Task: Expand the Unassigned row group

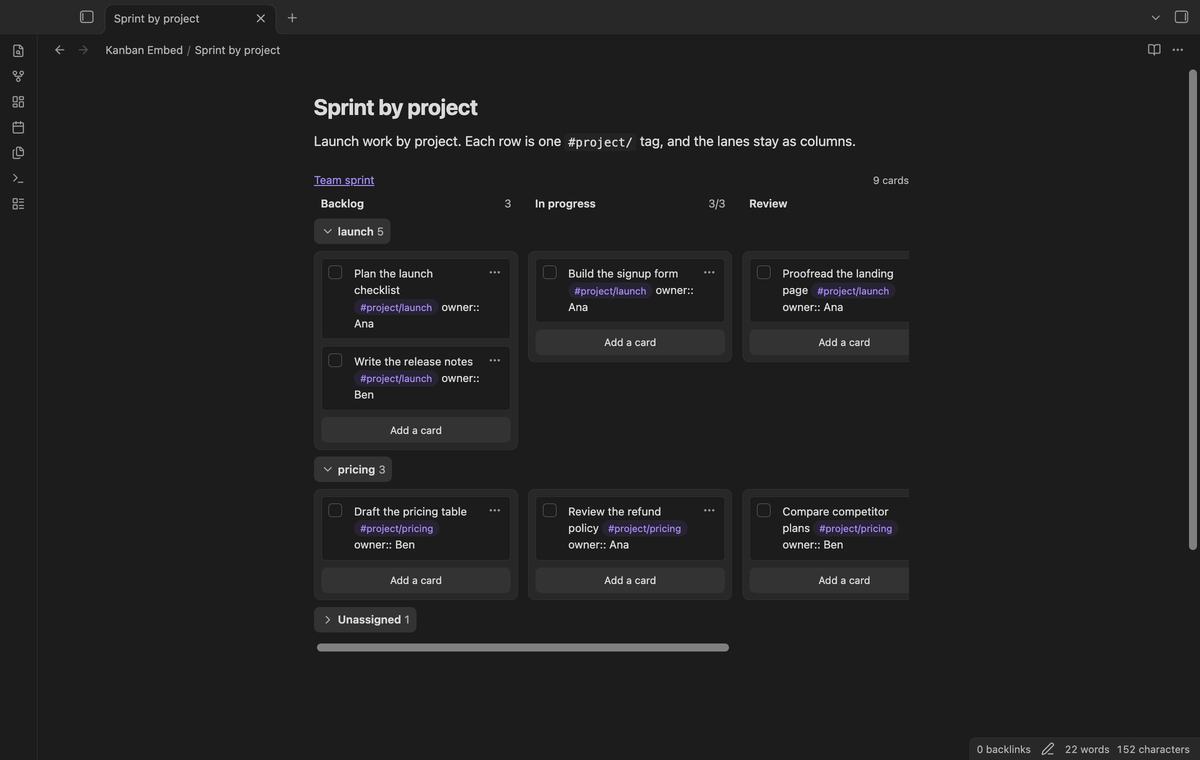Action: tap(365, 619)
